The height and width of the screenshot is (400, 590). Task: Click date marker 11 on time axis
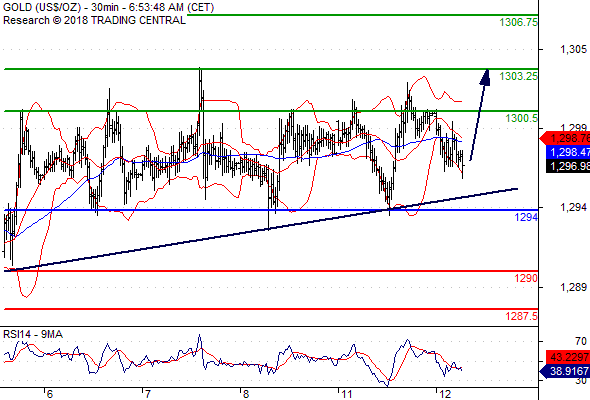347,394
